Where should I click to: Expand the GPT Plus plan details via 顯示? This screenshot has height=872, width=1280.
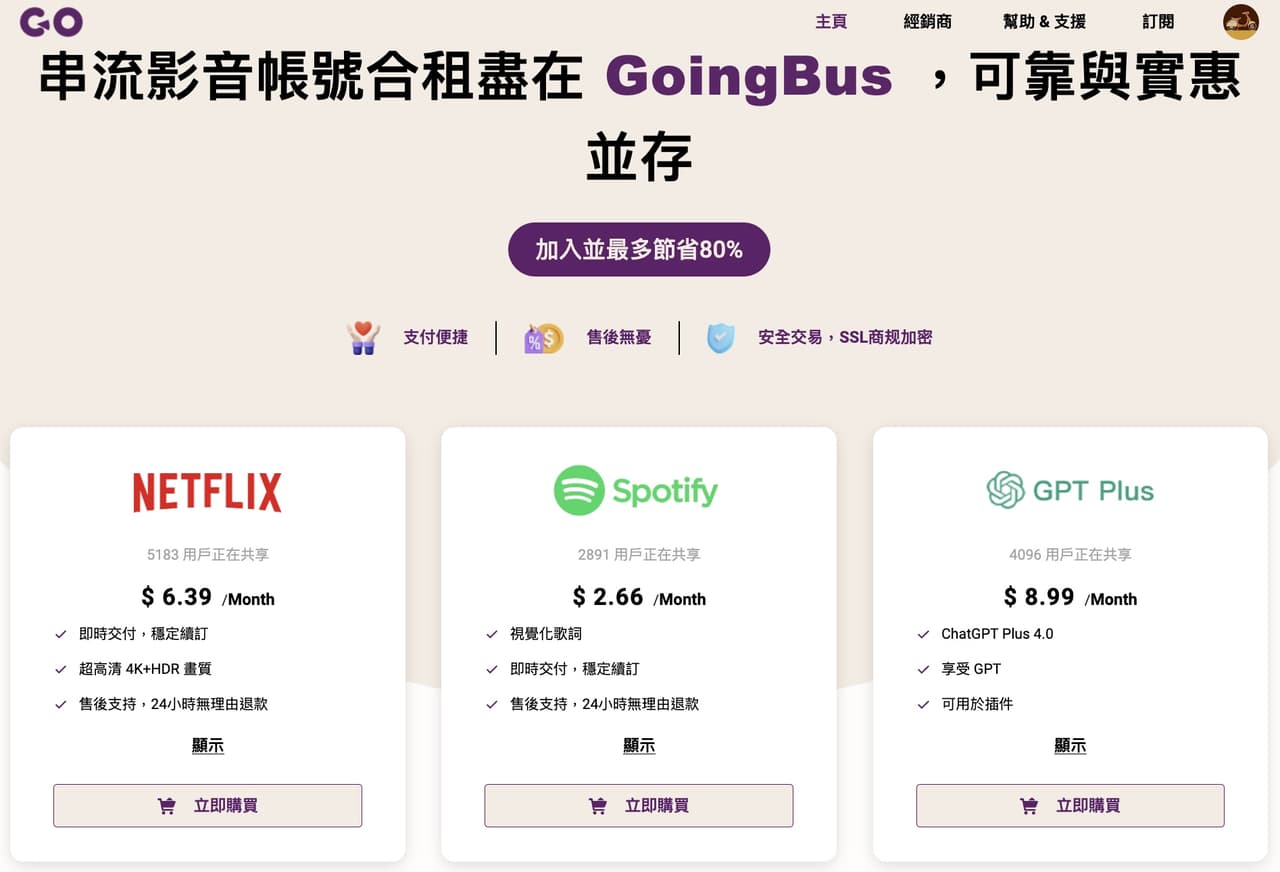coord(1070,745)
